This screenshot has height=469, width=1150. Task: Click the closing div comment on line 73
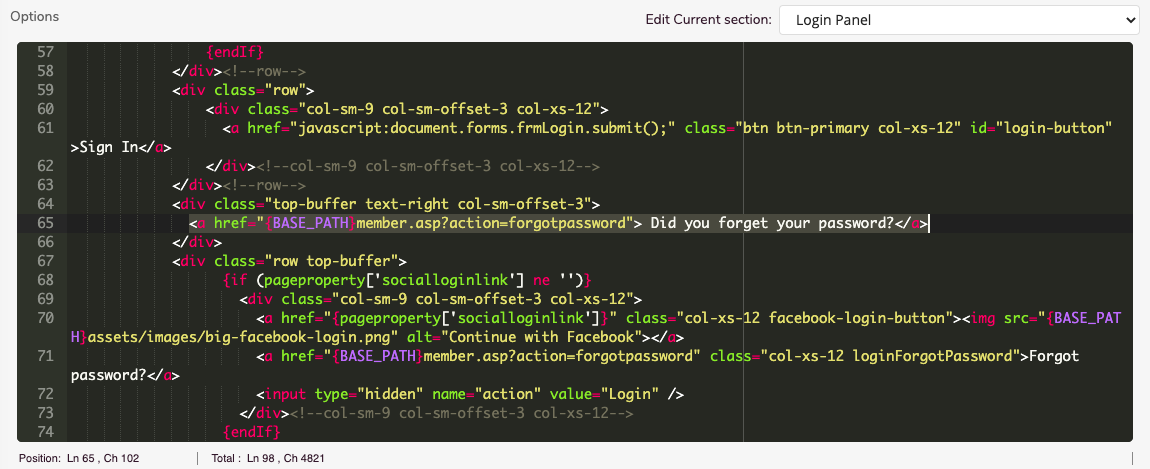462,413
